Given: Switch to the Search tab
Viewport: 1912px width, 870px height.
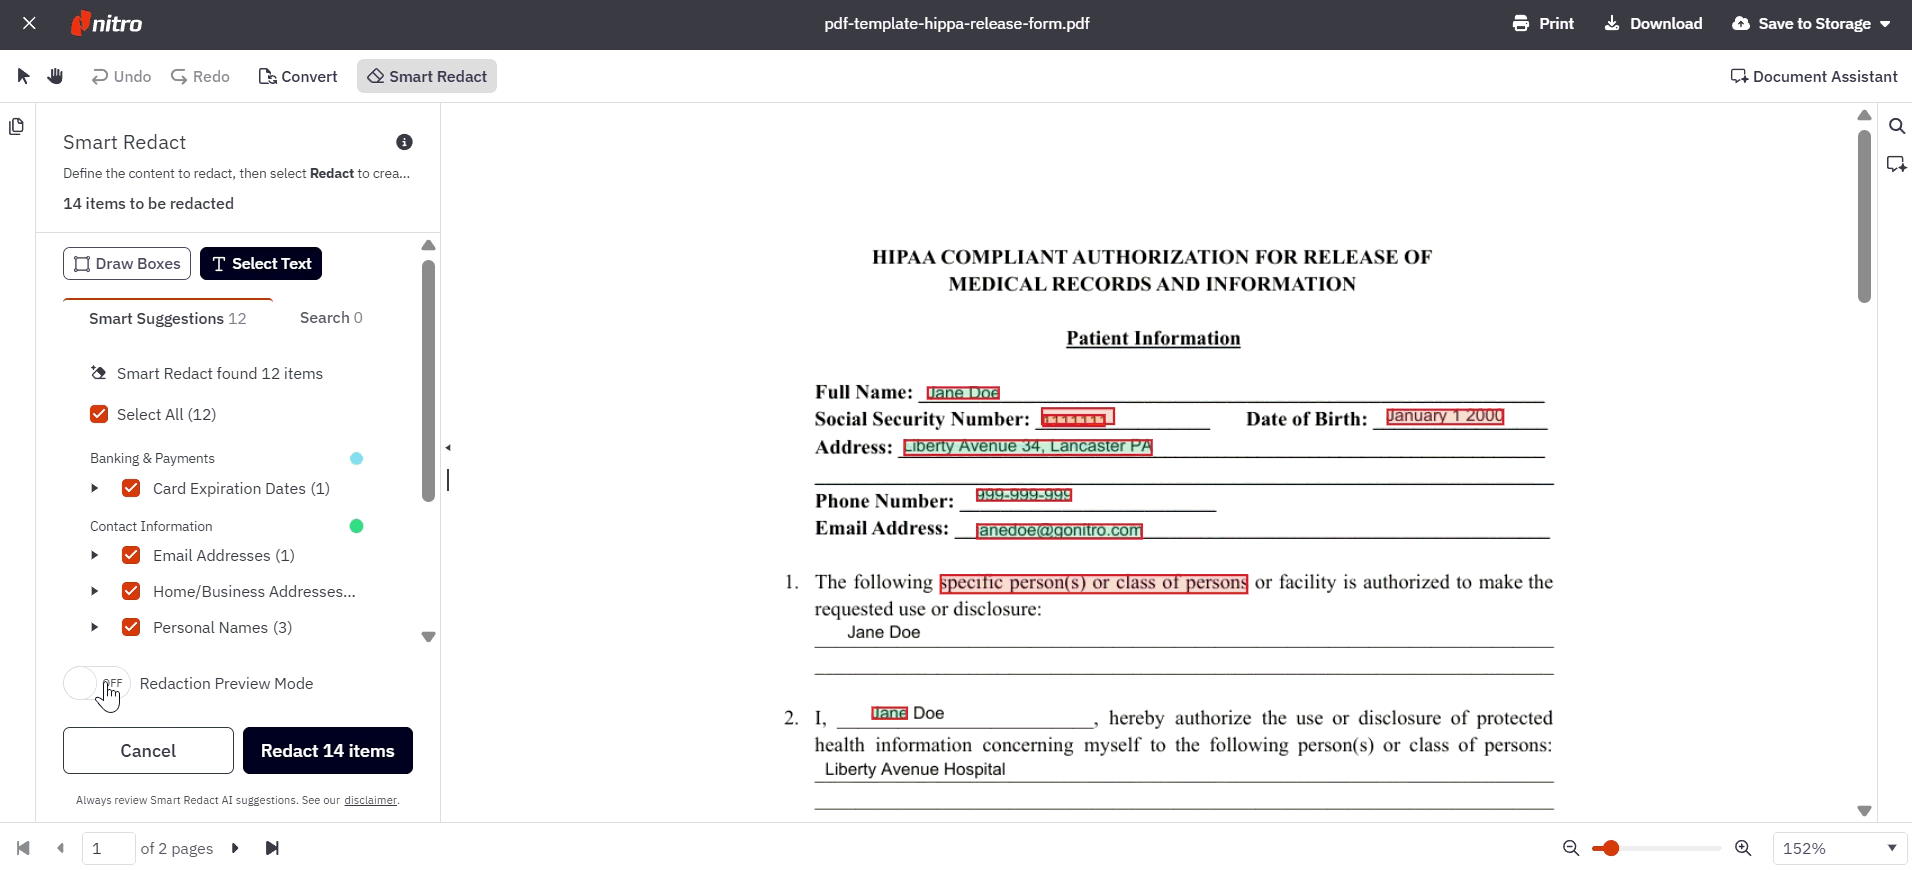Looking at the screenshot, I should pyautogui.click(x=331, y=318).
